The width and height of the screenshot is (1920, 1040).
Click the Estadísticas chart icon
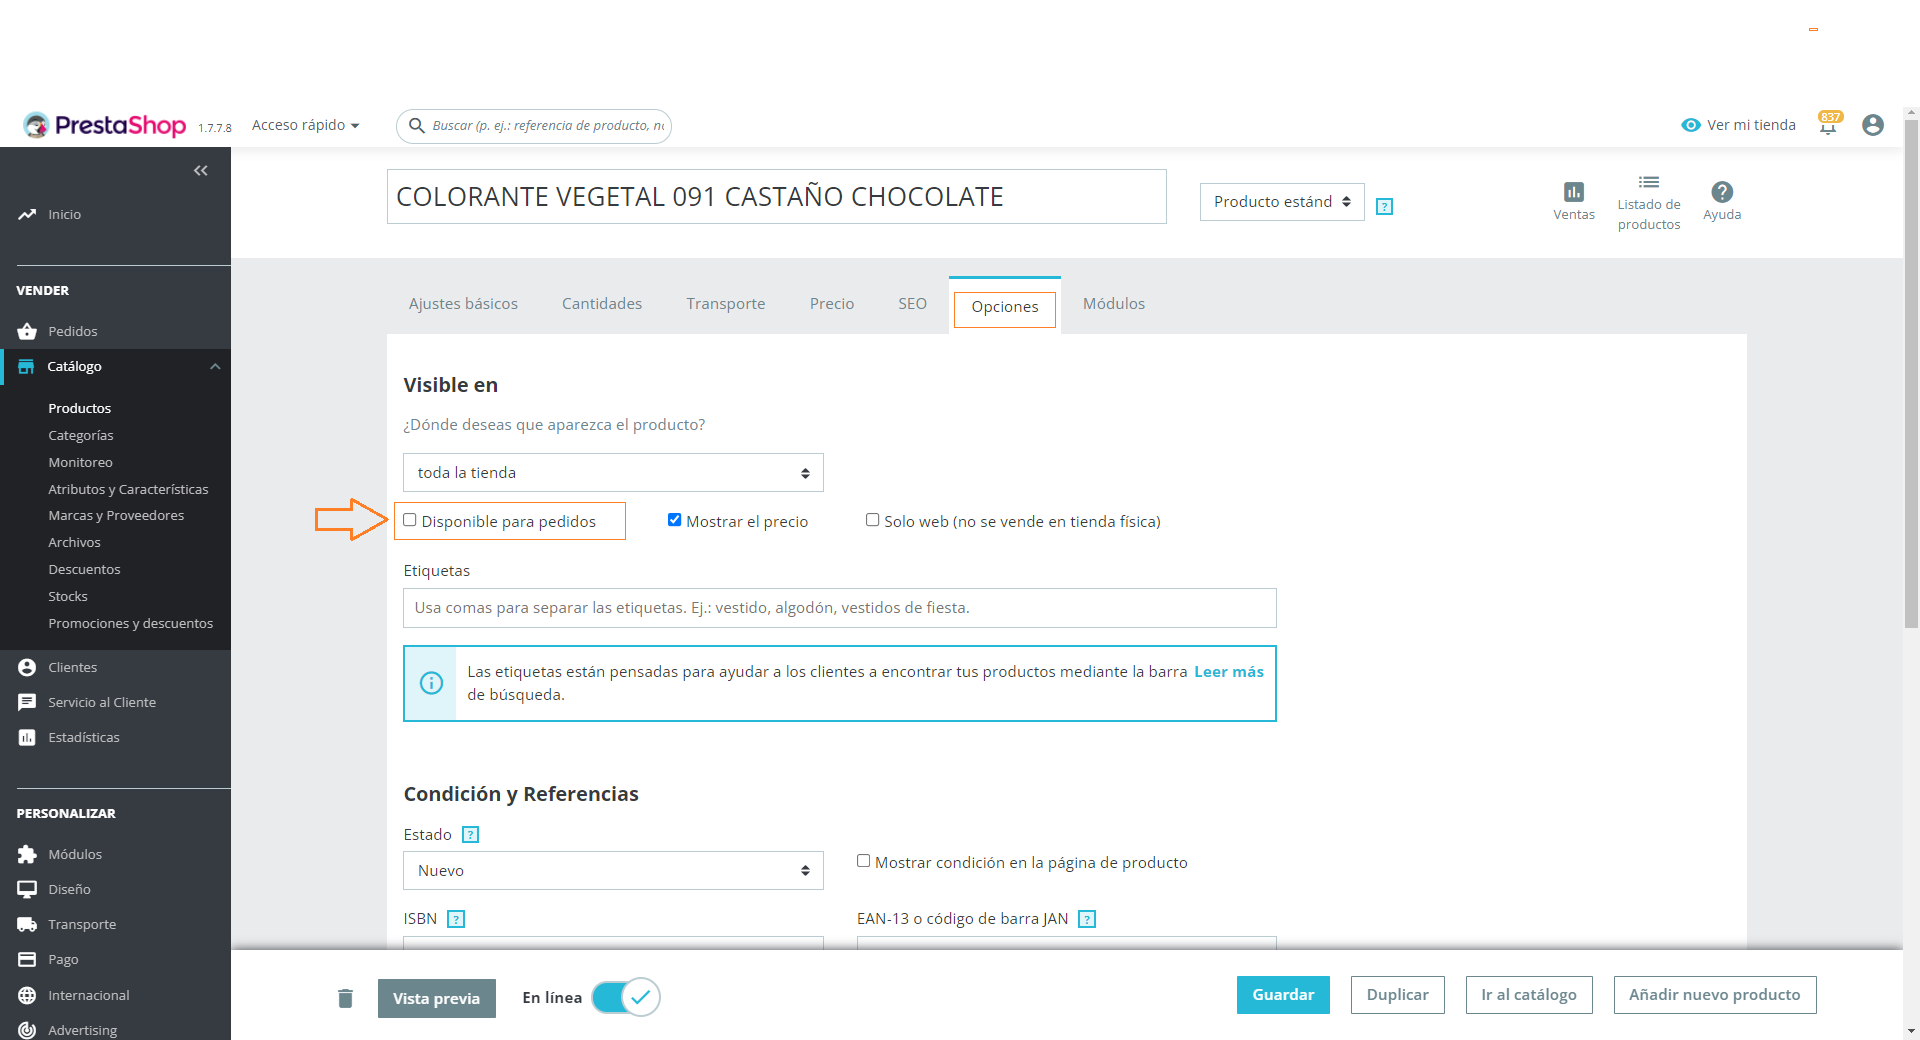pyautogui.click(x=27, y=737)
